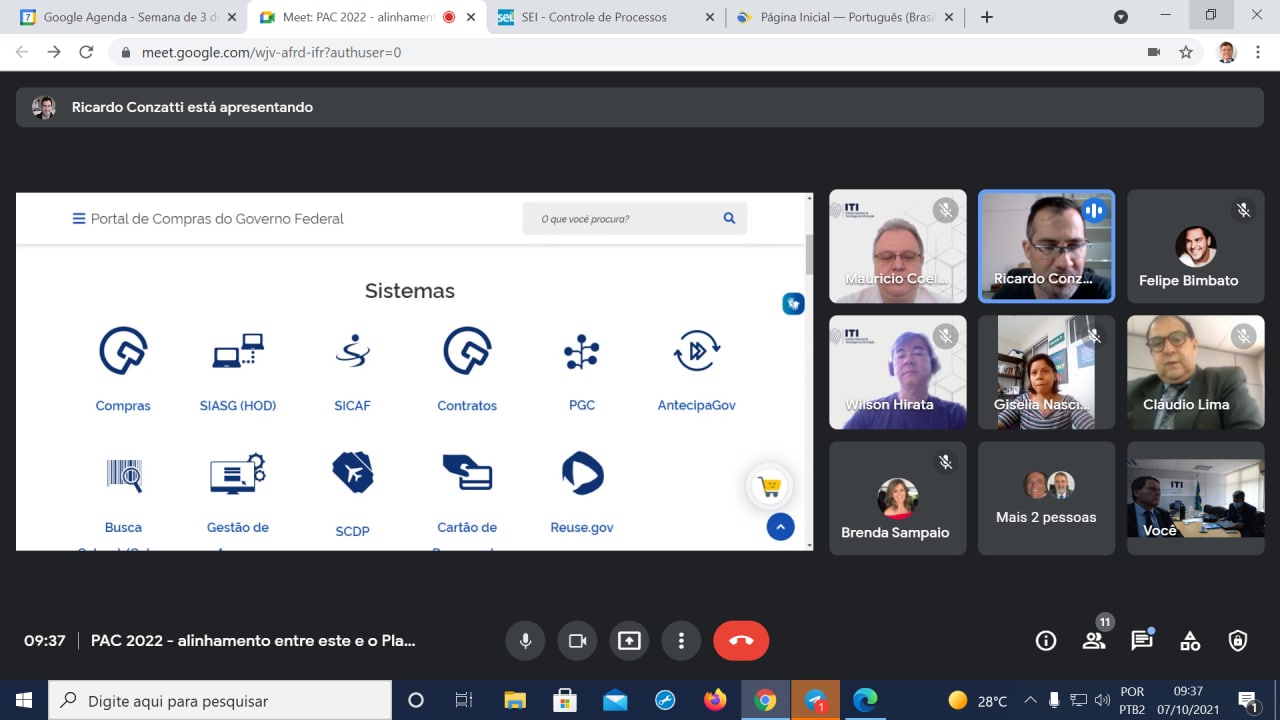Reload the current page

[x=86, y=52]
